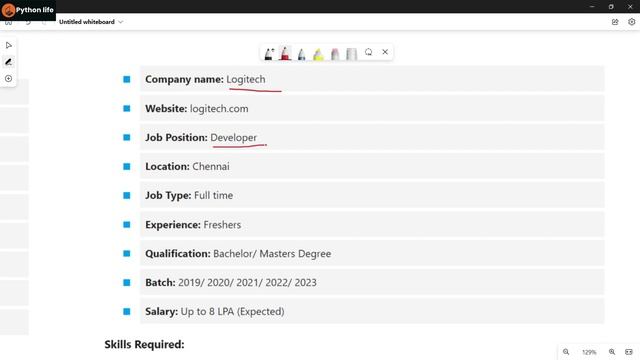This screenshot has width=640, height=360.
Task: Click the 'Skills Required:' heading
Action: tap(144, 344)
